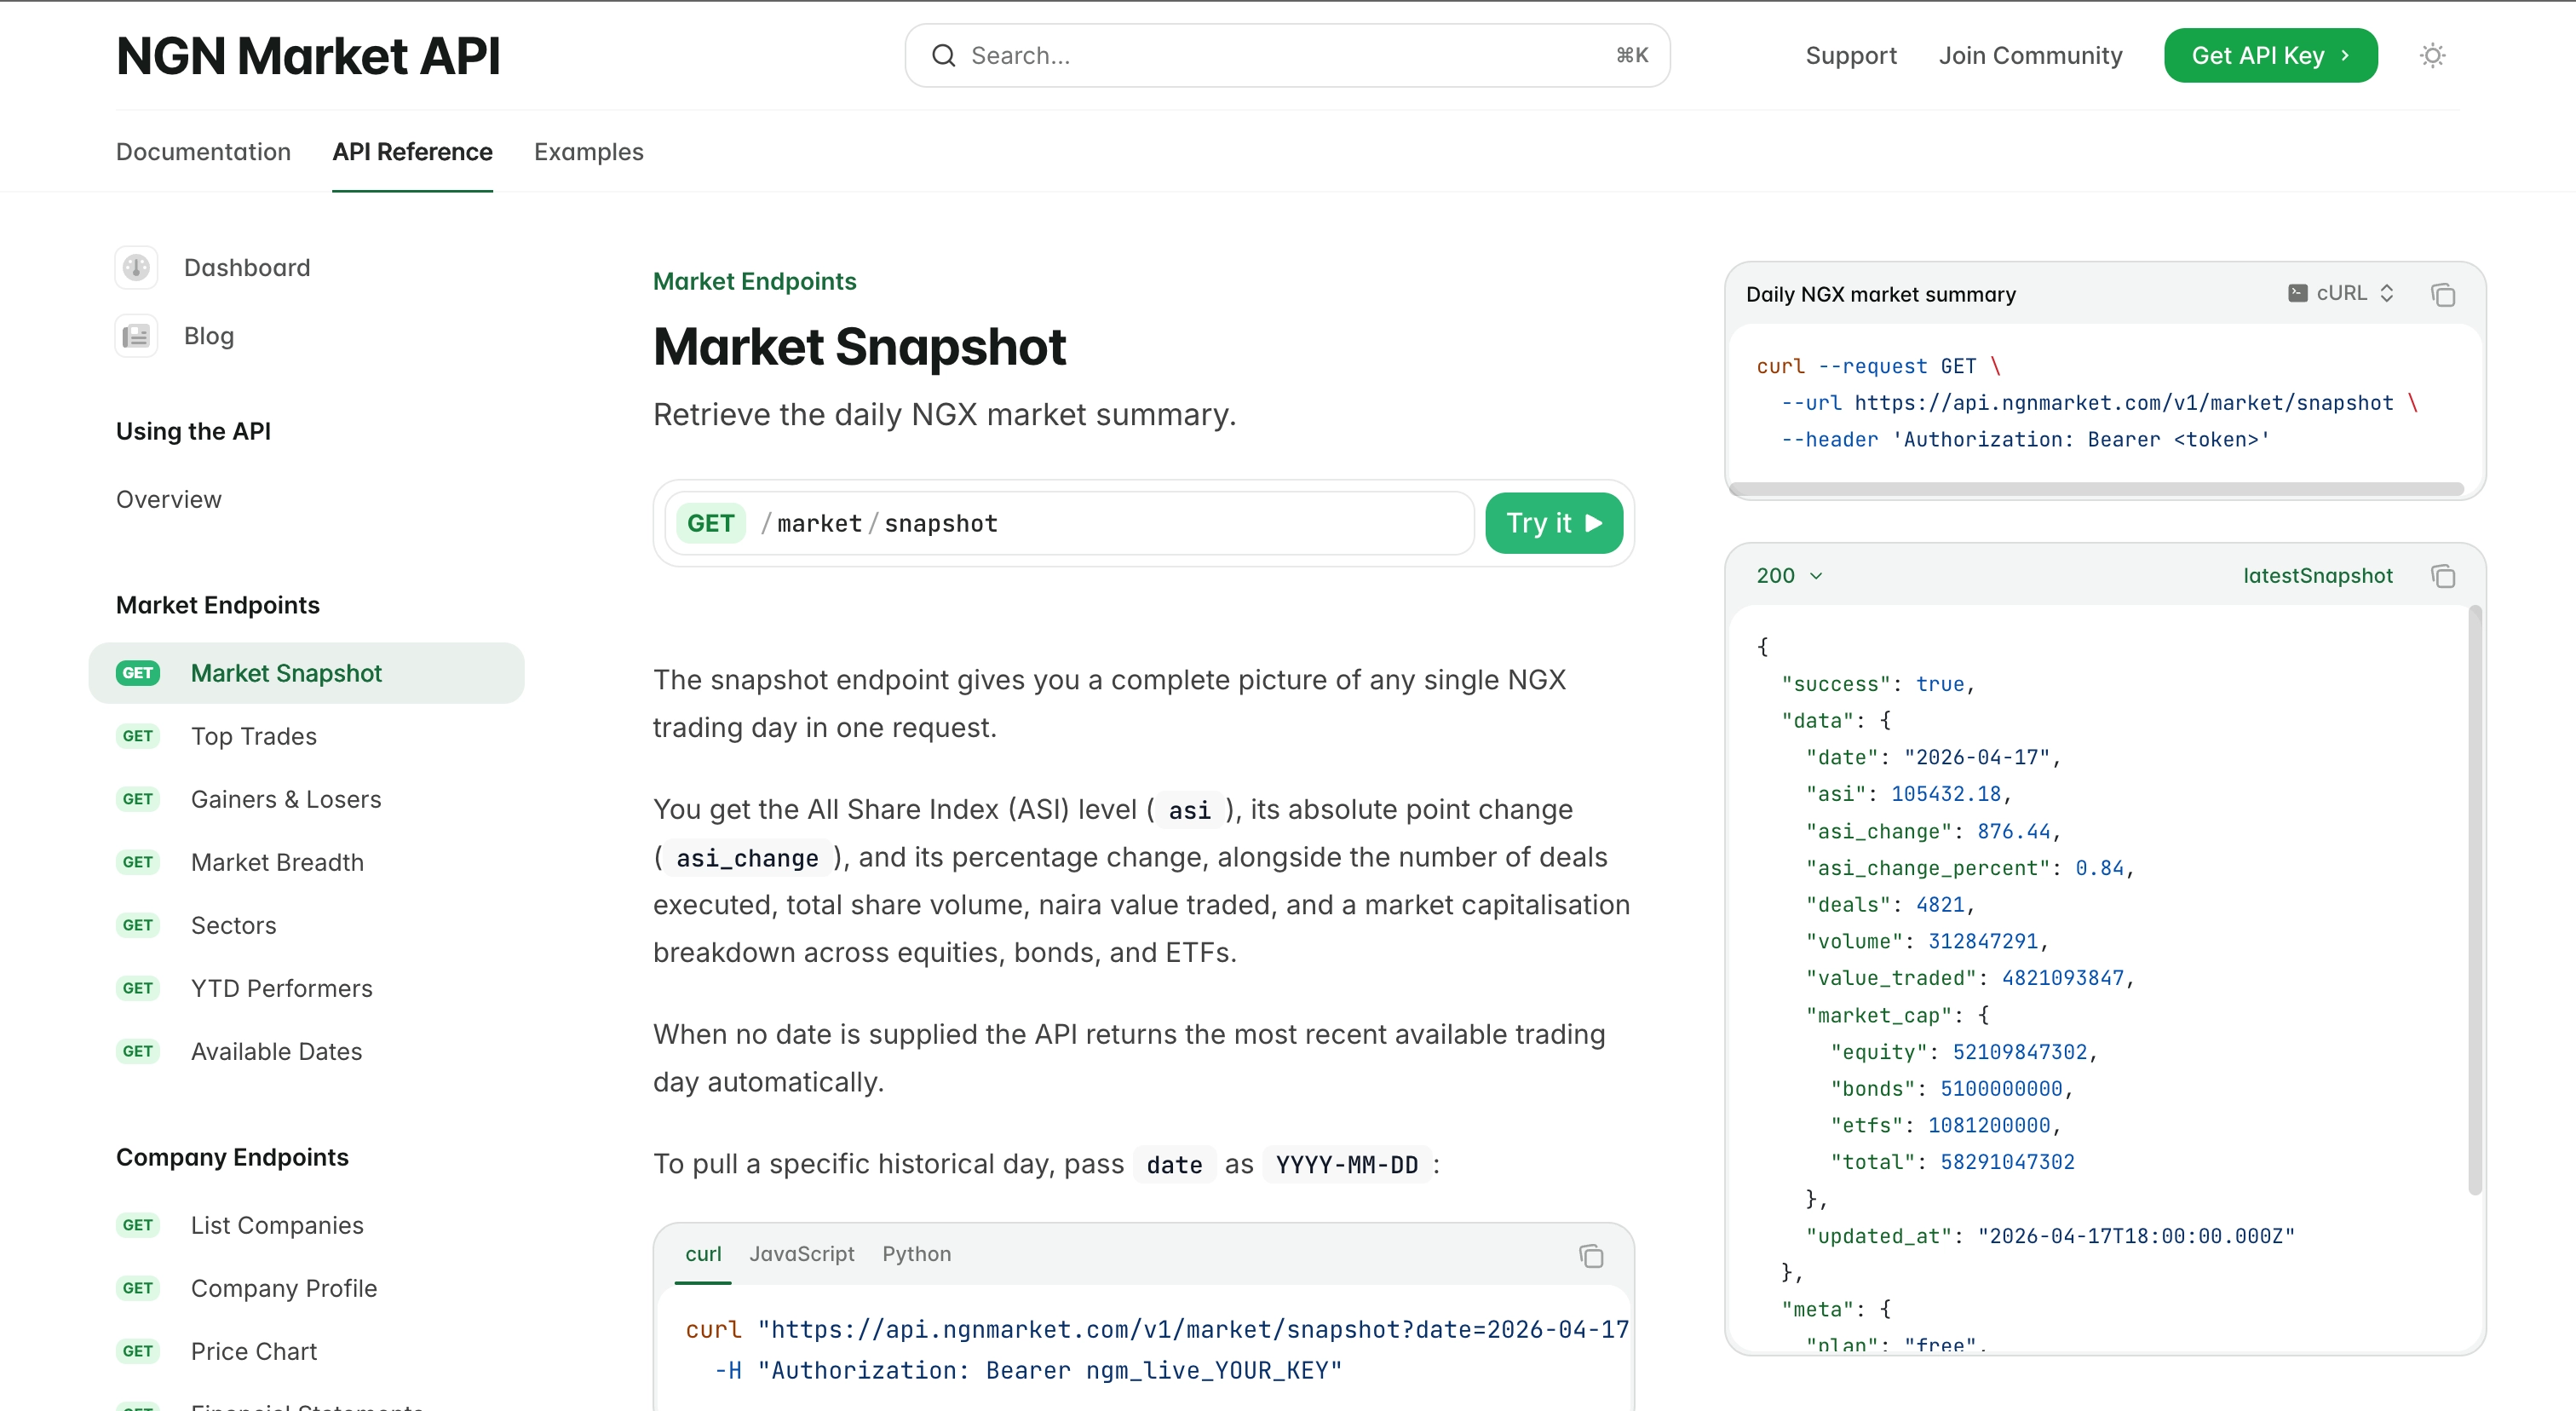
Task: Click GET badge beside Sectors
Action: (x=138, y=925)
